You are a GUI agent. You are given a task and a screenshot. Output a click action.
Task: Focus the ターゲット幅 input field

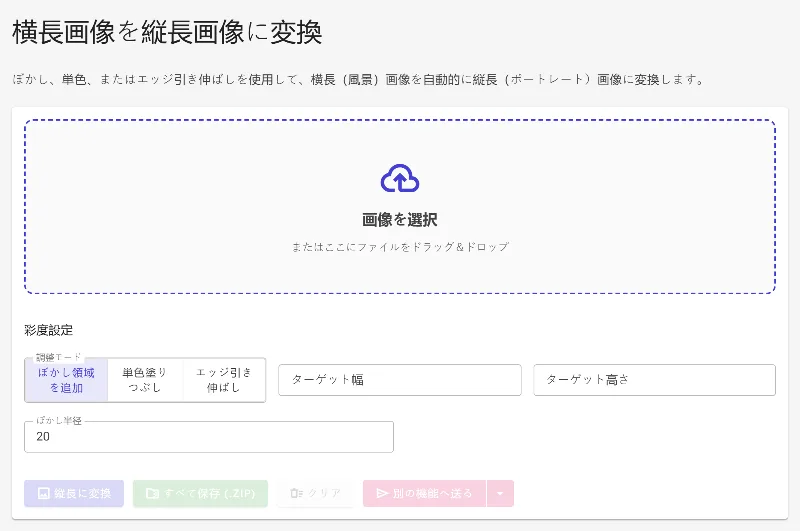pos(399,380)
